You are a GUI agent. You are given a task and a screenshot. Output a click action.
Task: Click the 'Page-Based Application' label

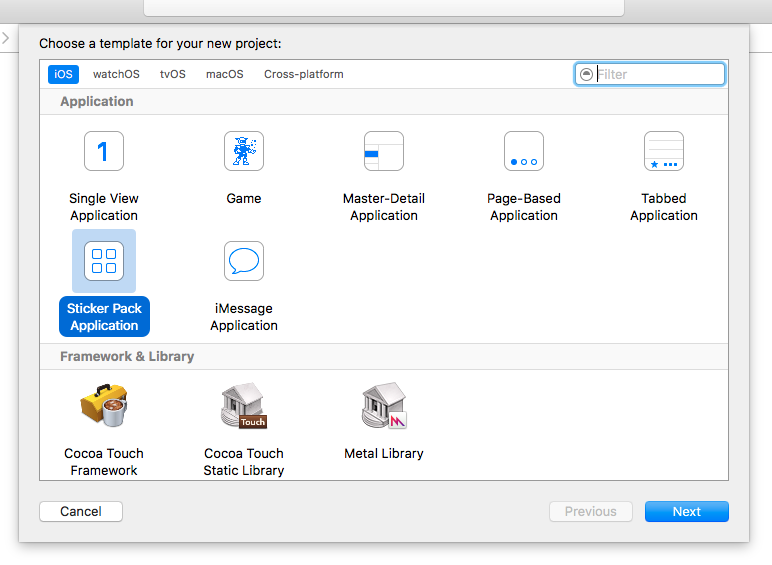pyautogui.click(x=524, y=207)
